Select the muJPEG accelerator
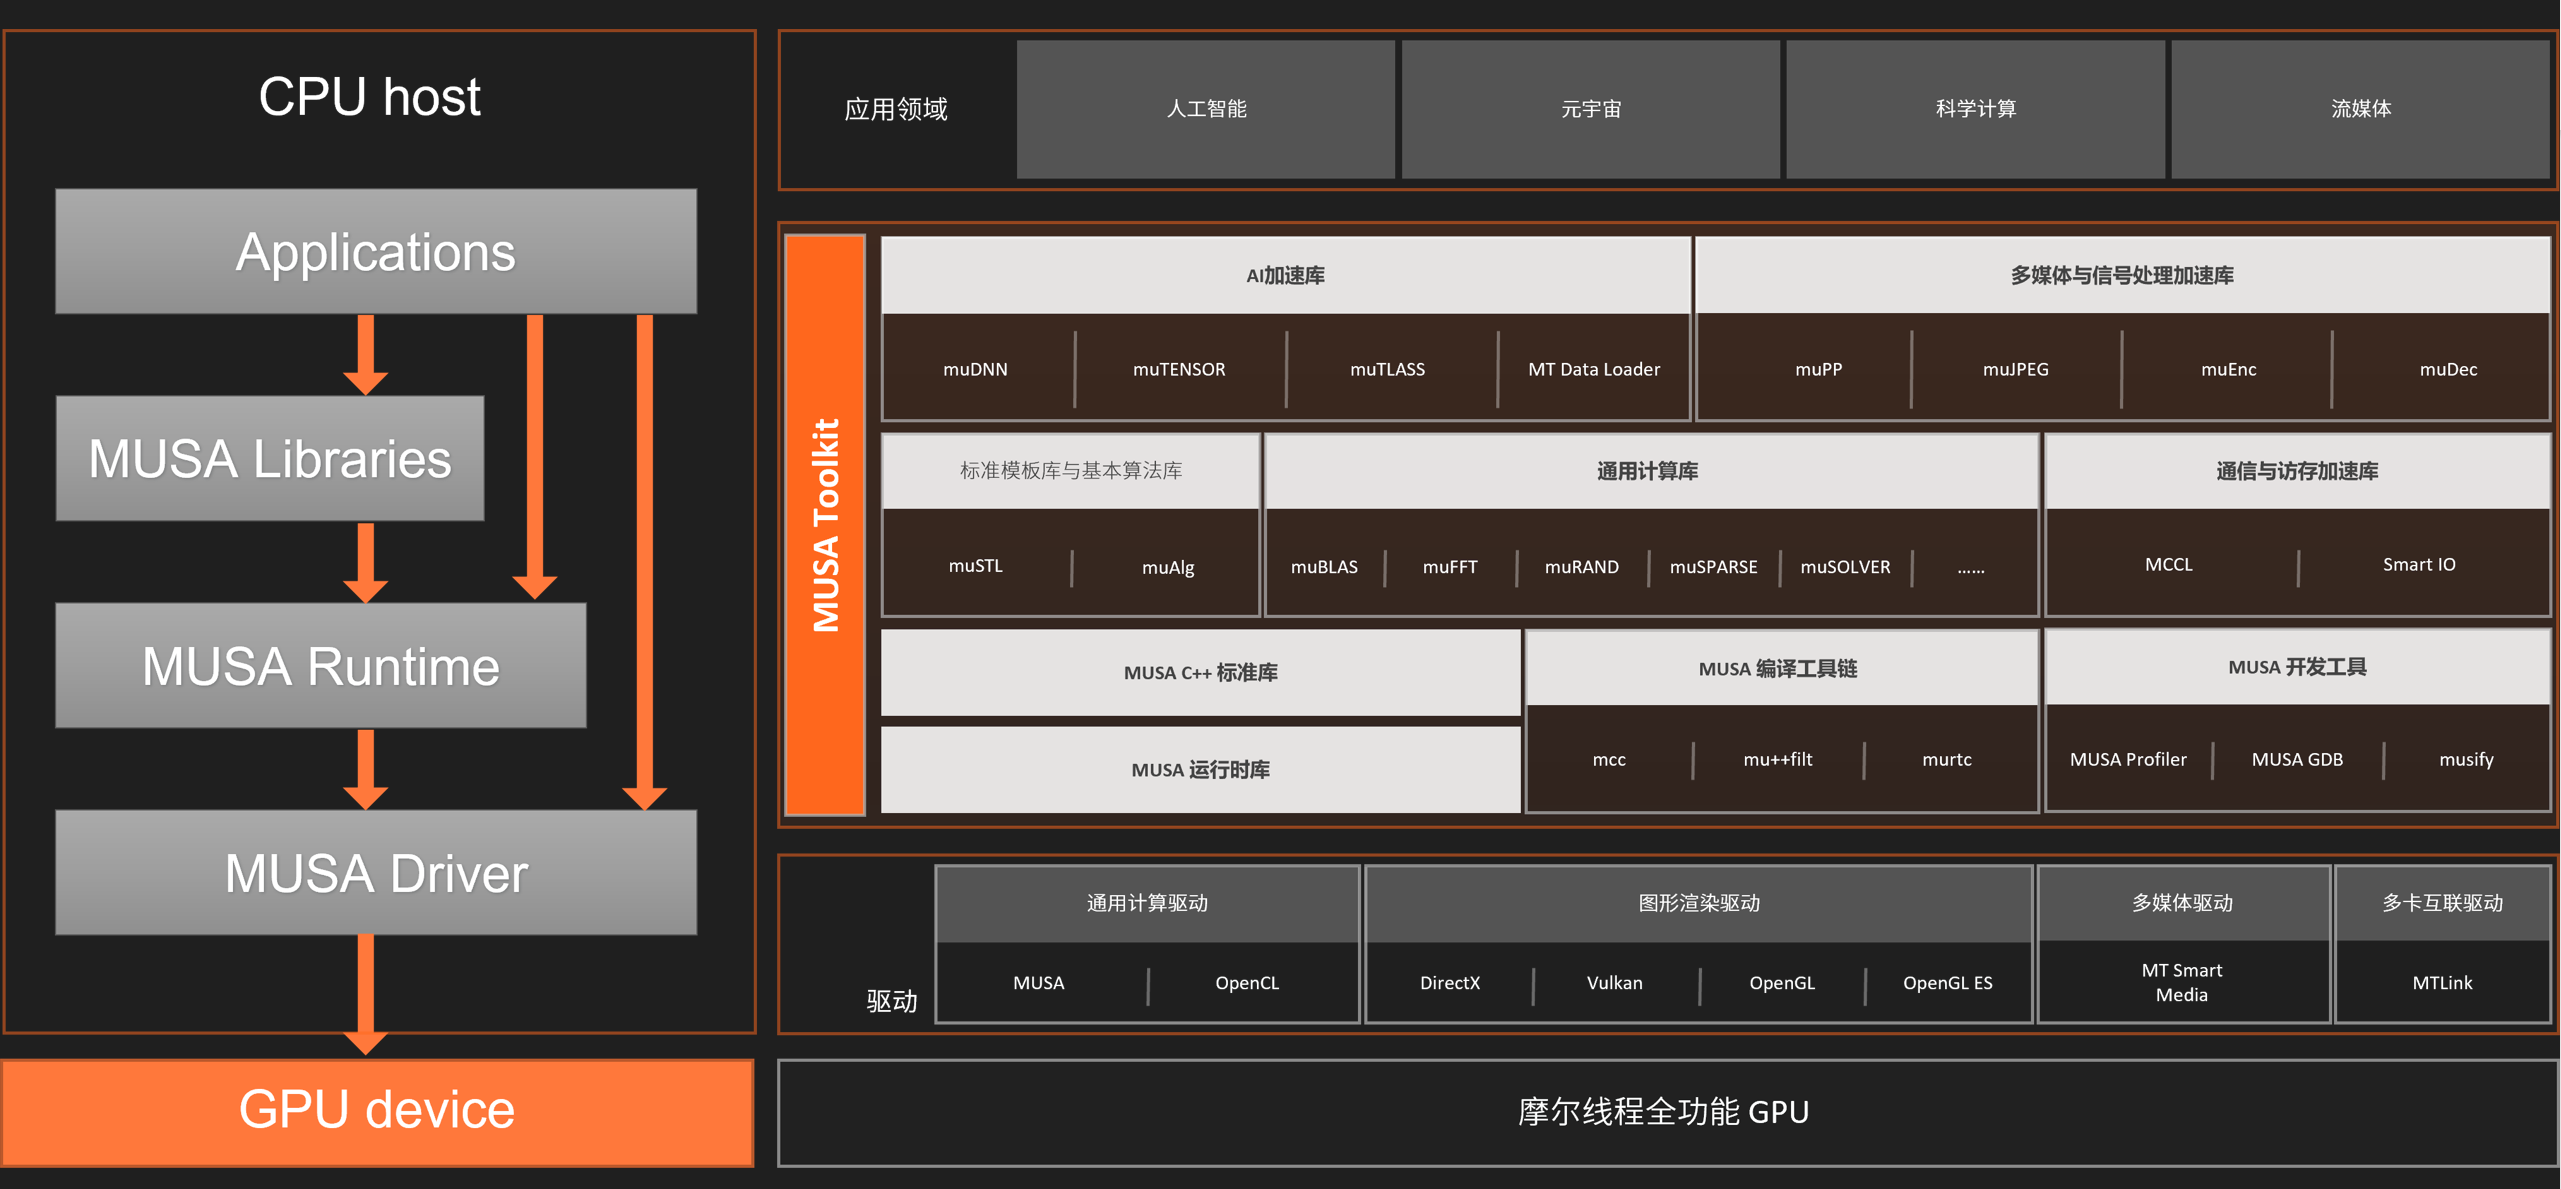The image size is (2561, 1189). click(2013, 369)
